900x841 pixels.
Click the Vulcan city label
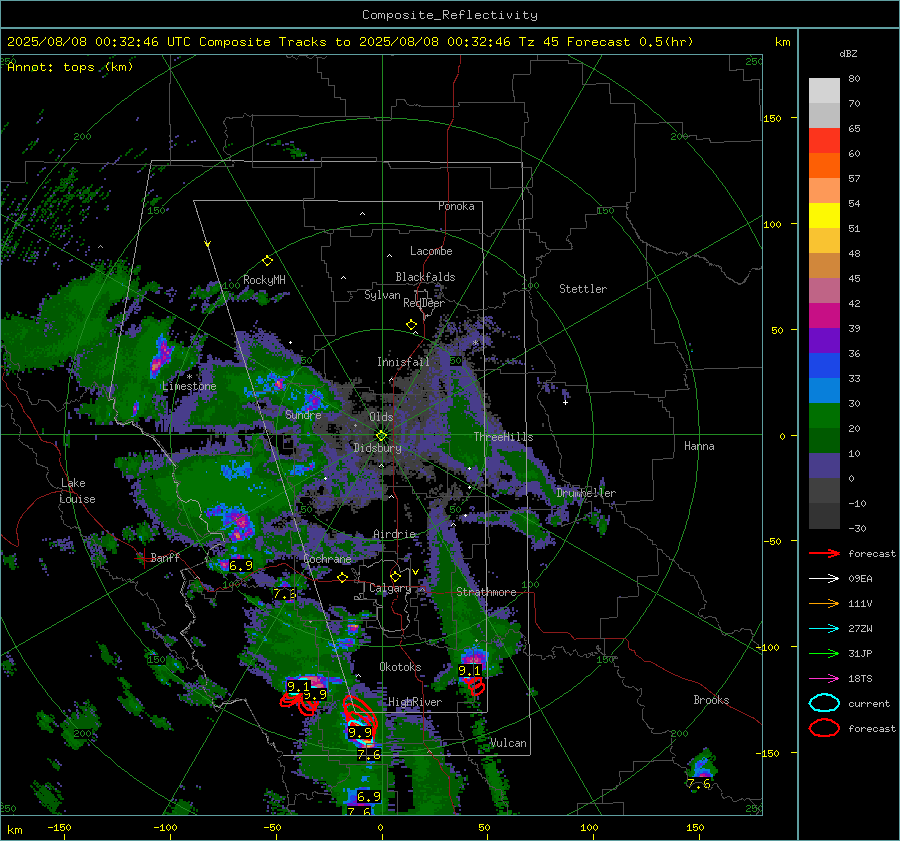508,743
